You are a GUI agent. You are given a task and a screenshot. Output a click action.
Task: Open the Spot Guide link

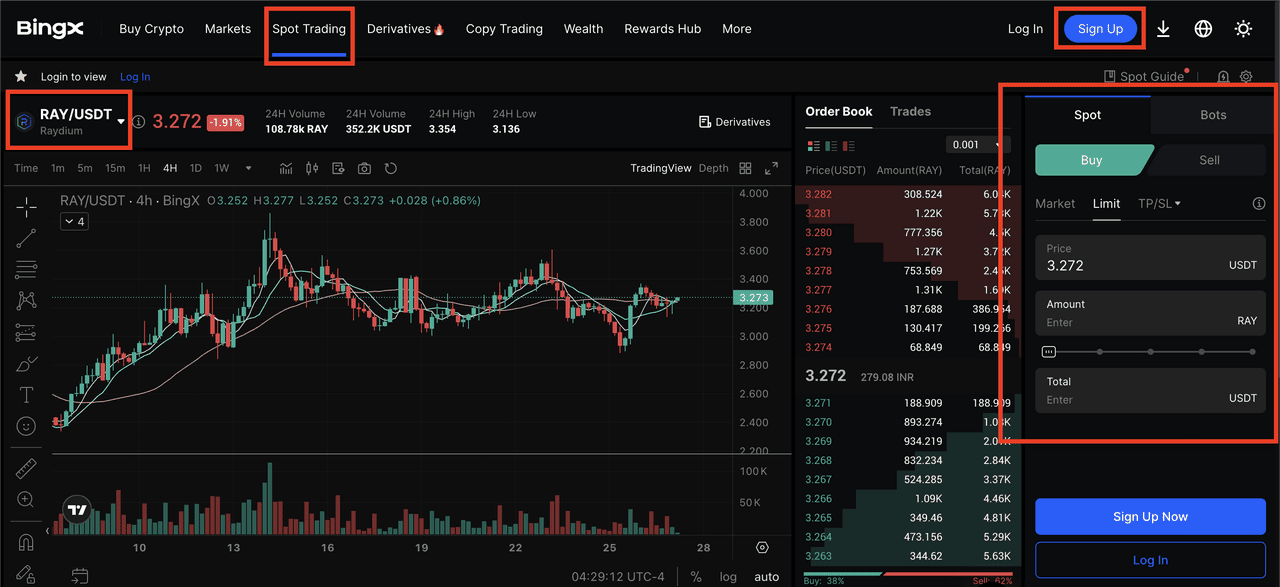click(x=1144, y=76)
